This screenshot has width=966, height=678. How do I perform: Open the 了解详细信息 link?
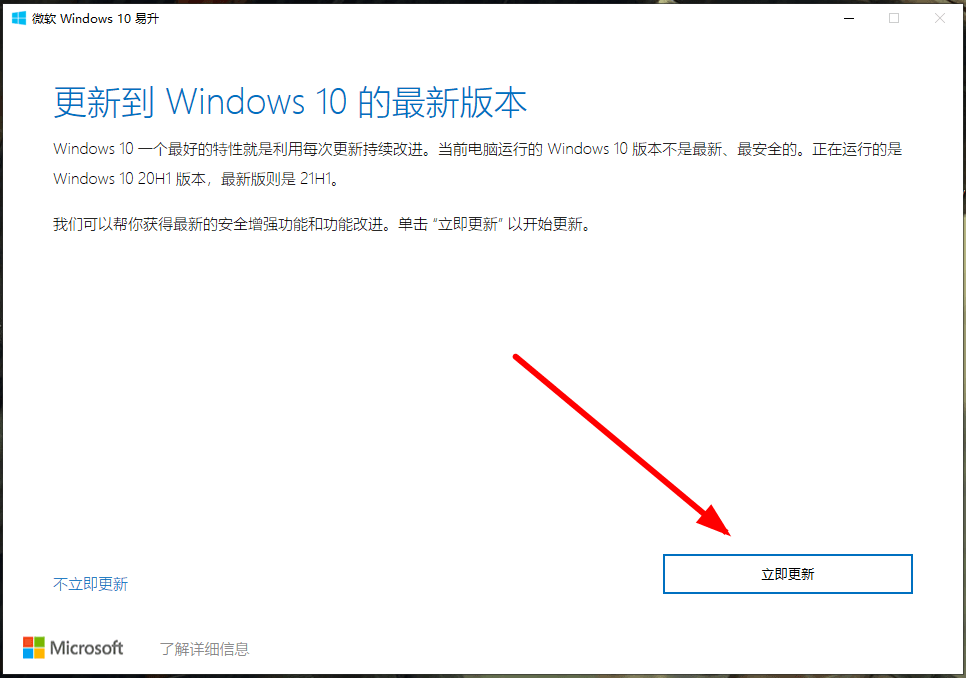click(205, 649)
